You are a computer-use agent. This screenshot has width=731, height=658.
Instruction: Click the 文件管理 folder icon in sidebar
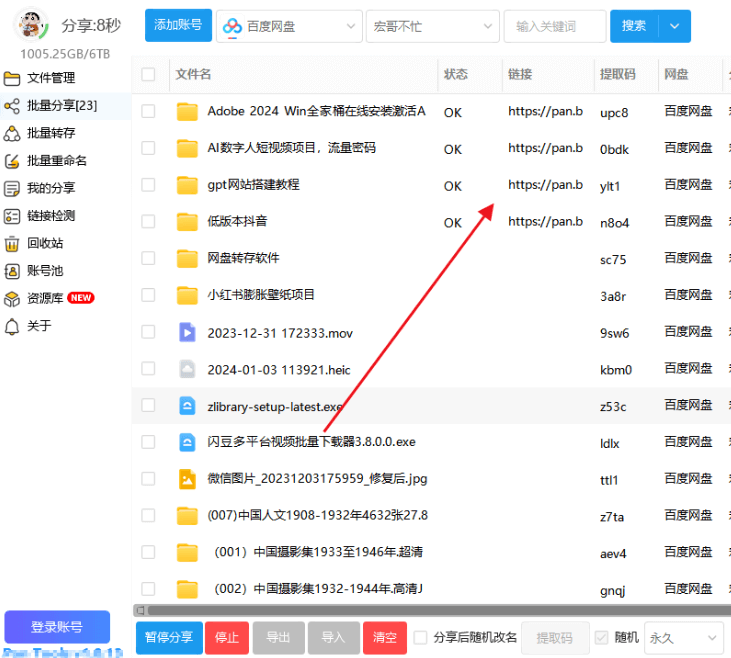pos(12,78)
